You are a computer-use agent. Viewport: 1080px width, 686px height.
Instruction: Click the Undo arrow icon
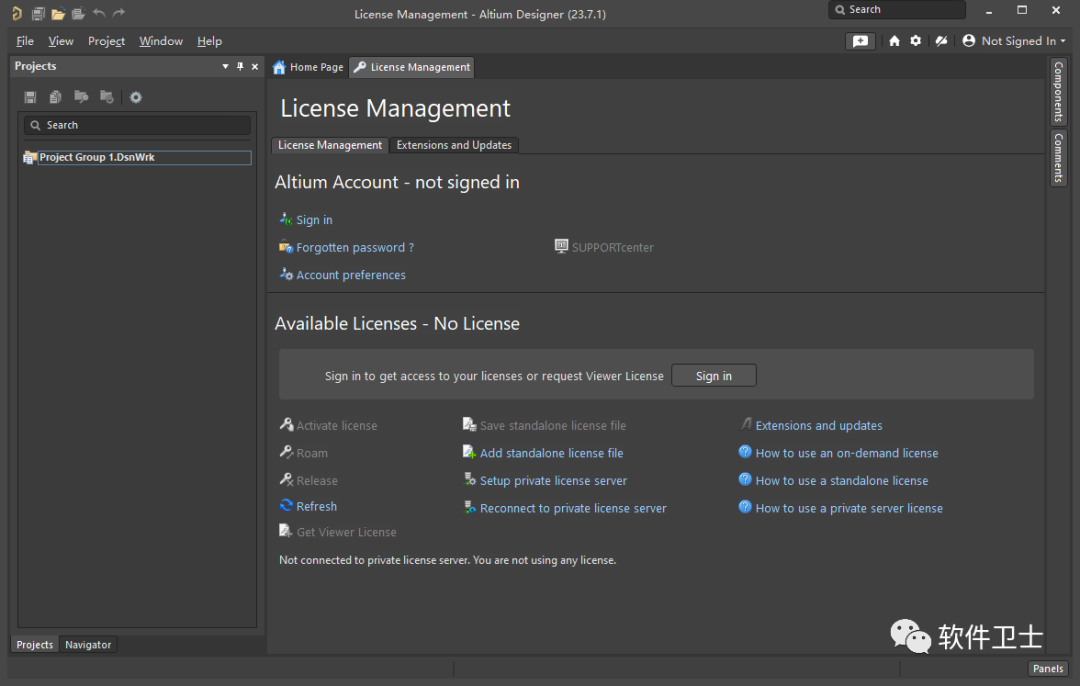[99, 13]
